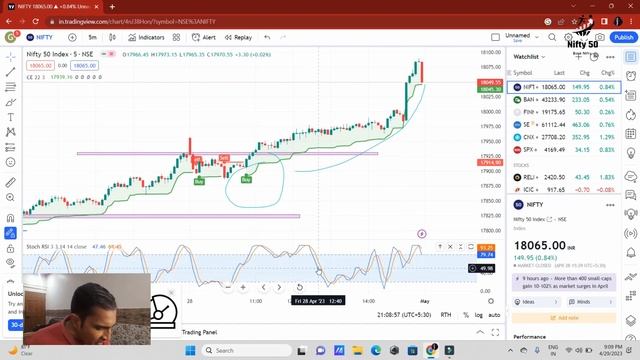Open notifications bell in right sidebar
Image resolution: width=640 pixels, height=360 pixels.
coord(631,253)
